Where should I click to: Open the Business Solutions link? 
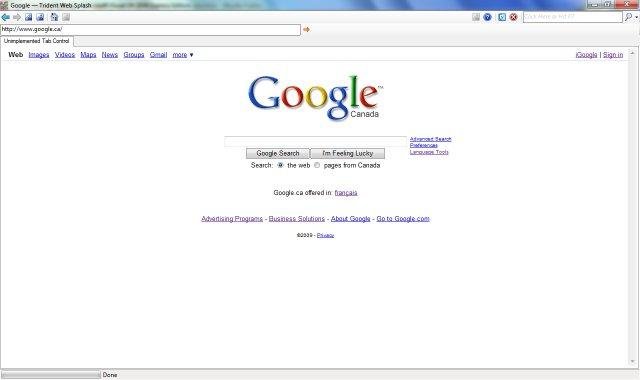[x=297, y=219]
